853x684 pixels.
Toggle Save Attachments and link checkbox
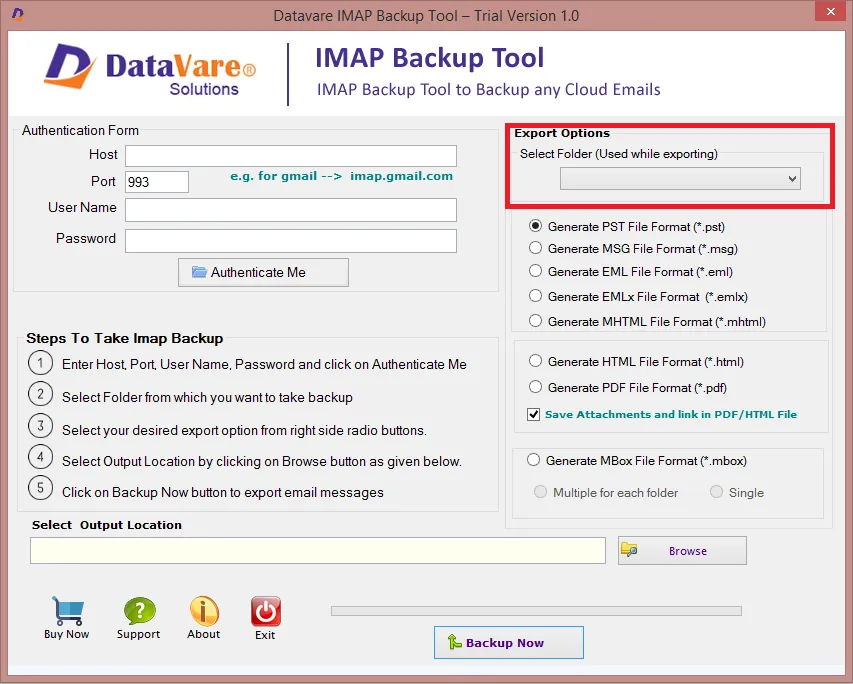point(534,414)
